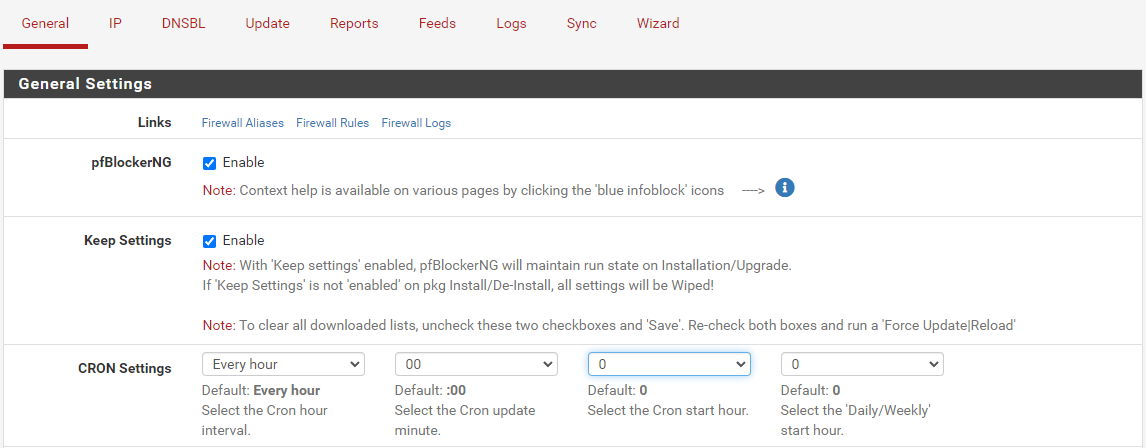This screenshot has height=448, width=1146.
Task: Toggle the pfBlockerNG Enable checkbox
Action: click(210, 163)
